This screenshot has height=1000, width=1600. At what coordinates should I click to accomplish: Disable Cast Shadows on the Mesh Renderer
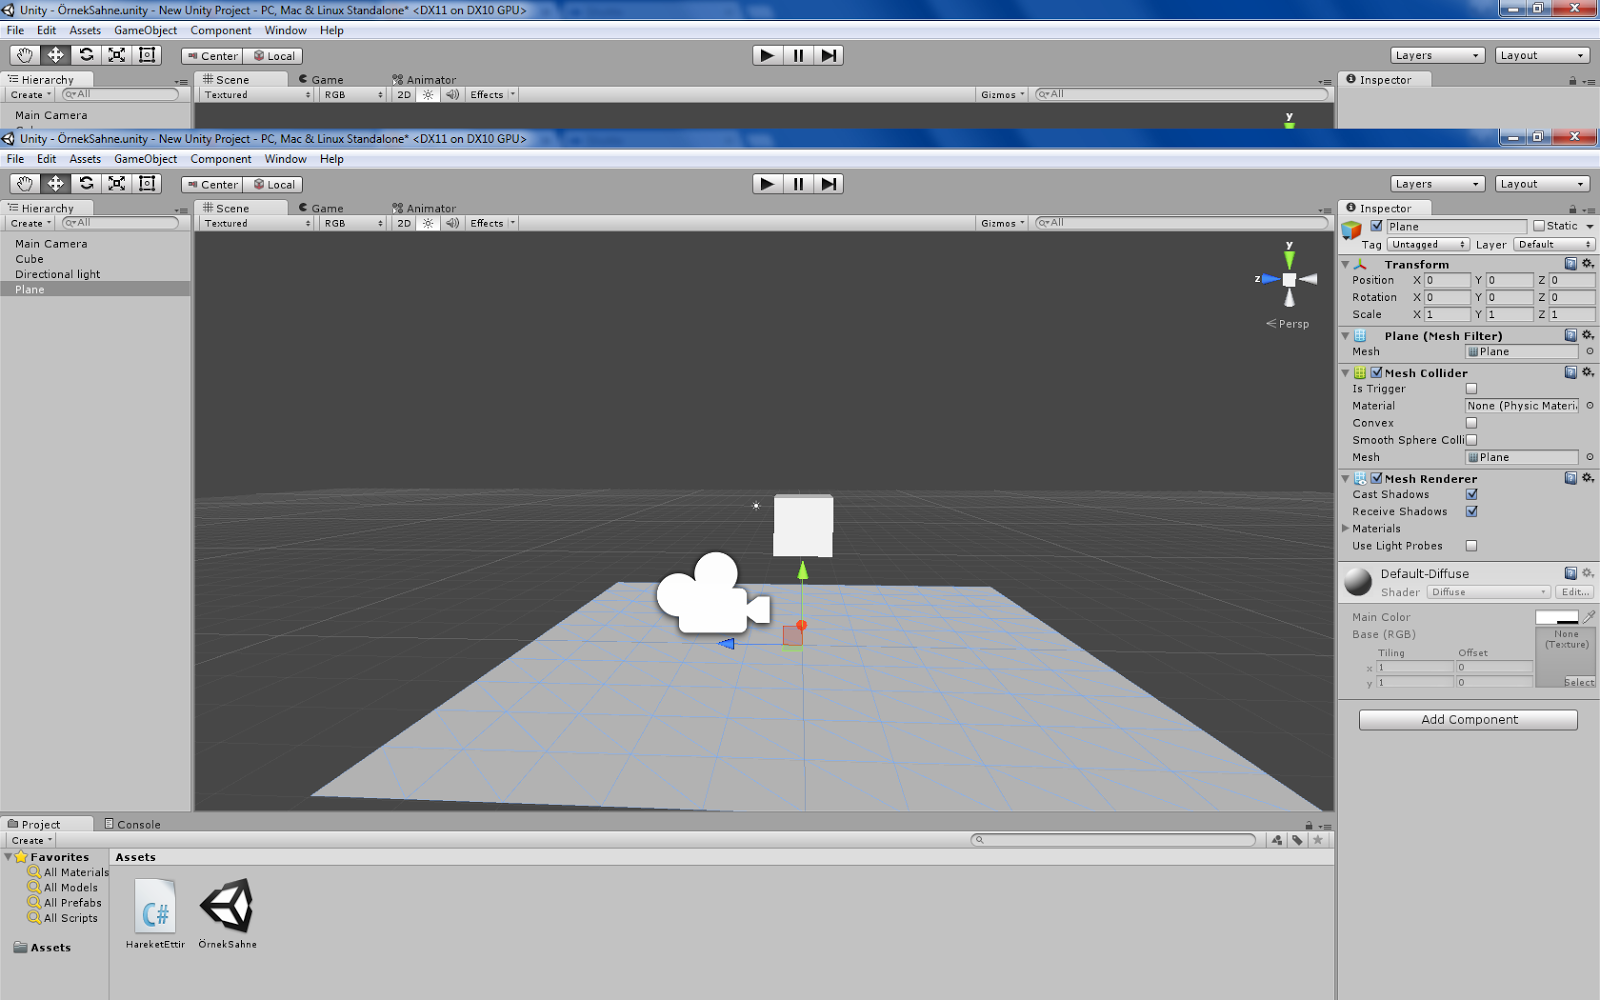coord(1472,494)
